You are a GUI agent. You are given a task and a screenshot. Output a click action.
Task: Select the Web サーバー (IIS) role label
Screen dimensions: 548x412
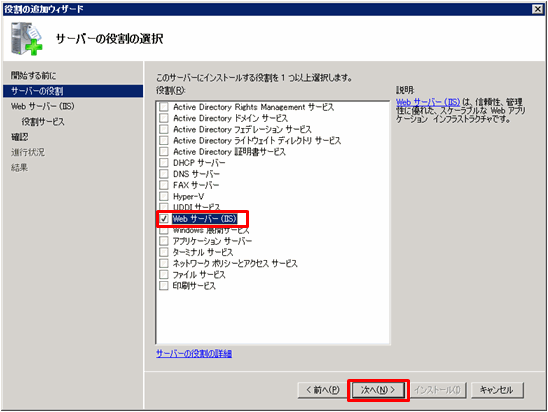click(x=205, y=219)
